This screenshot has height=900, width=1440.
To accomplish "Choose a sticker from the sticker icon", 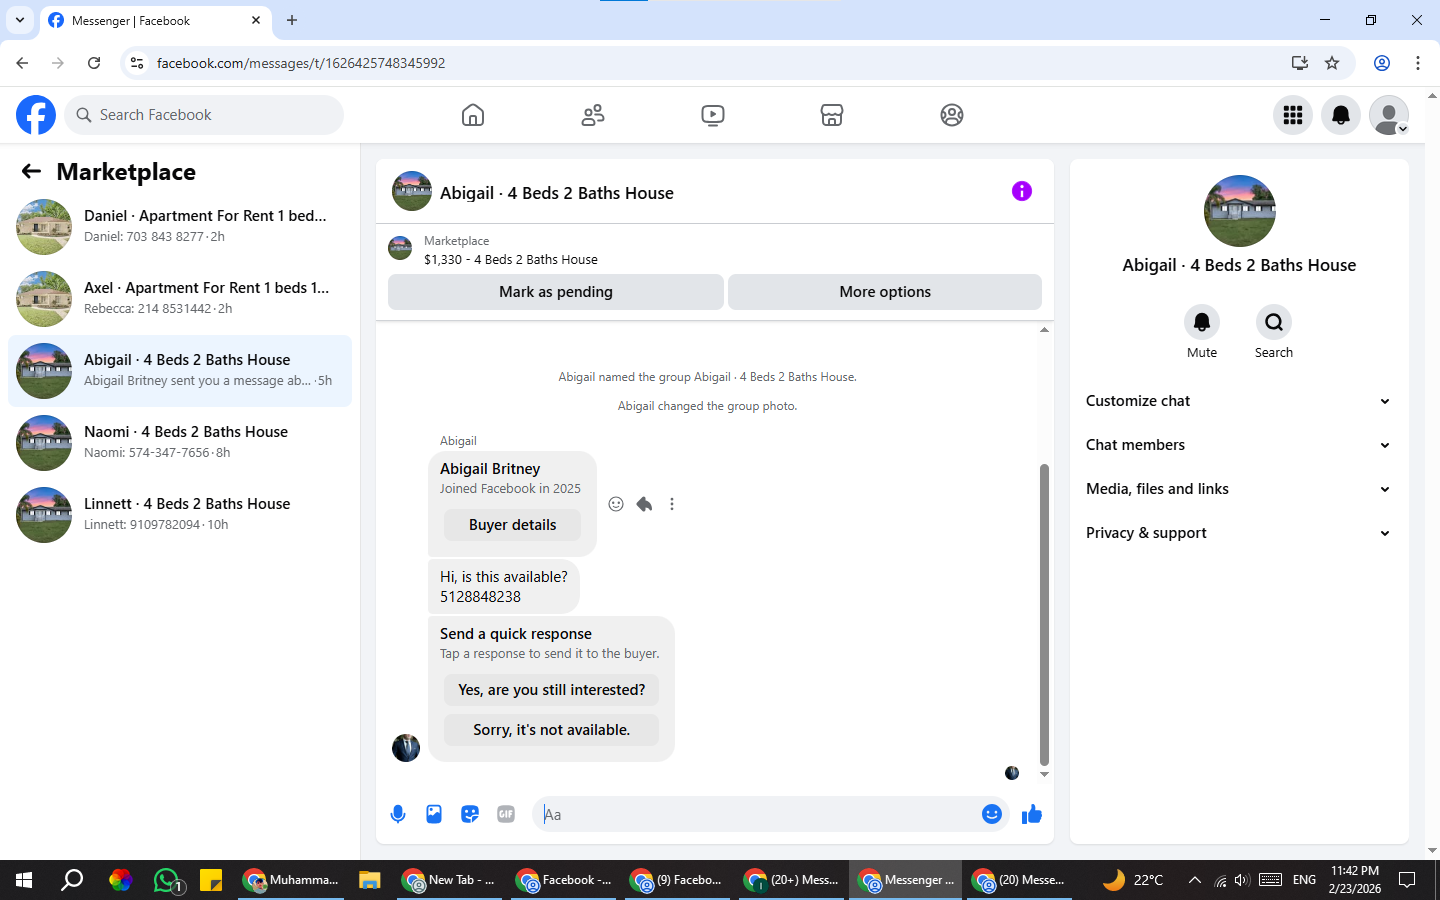I will point(470,814).
